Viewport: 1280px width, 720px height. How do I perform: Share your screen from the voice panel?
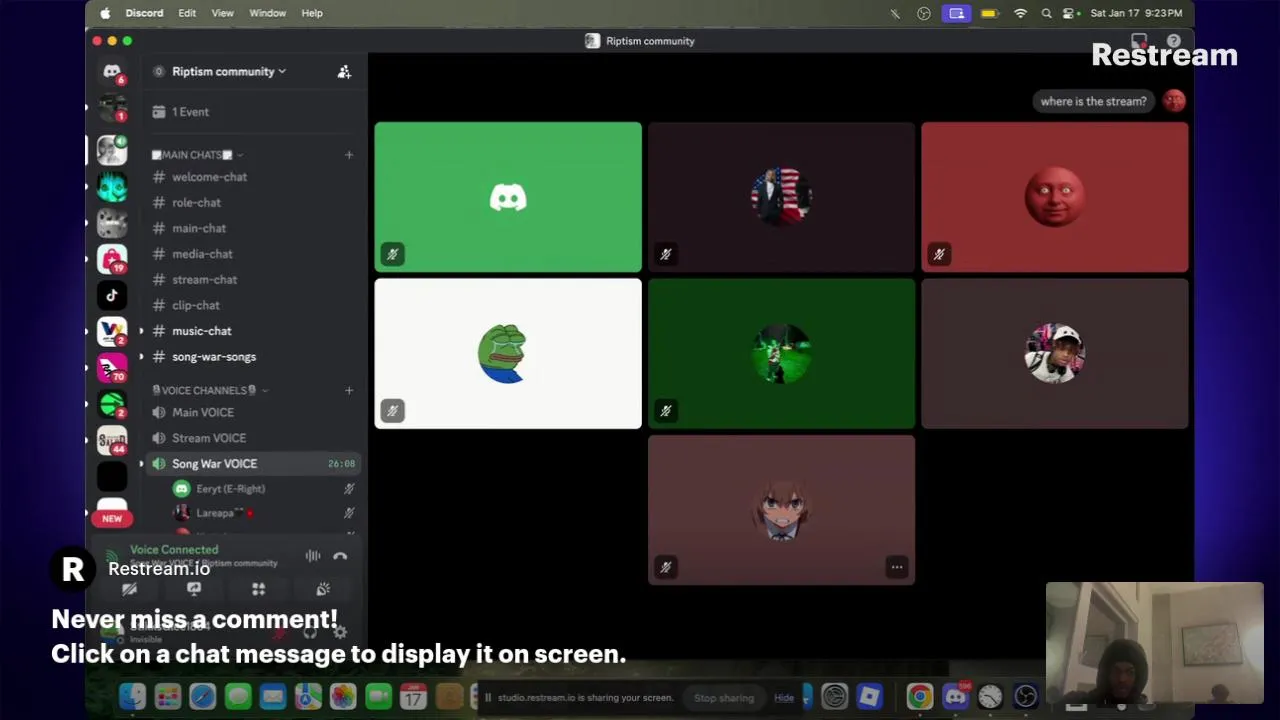(194, 589)
